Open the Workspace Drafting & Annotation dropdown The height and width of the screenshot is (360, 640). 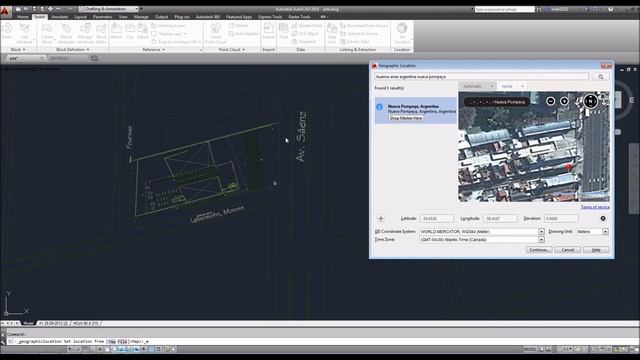click(x=109, y=9)
